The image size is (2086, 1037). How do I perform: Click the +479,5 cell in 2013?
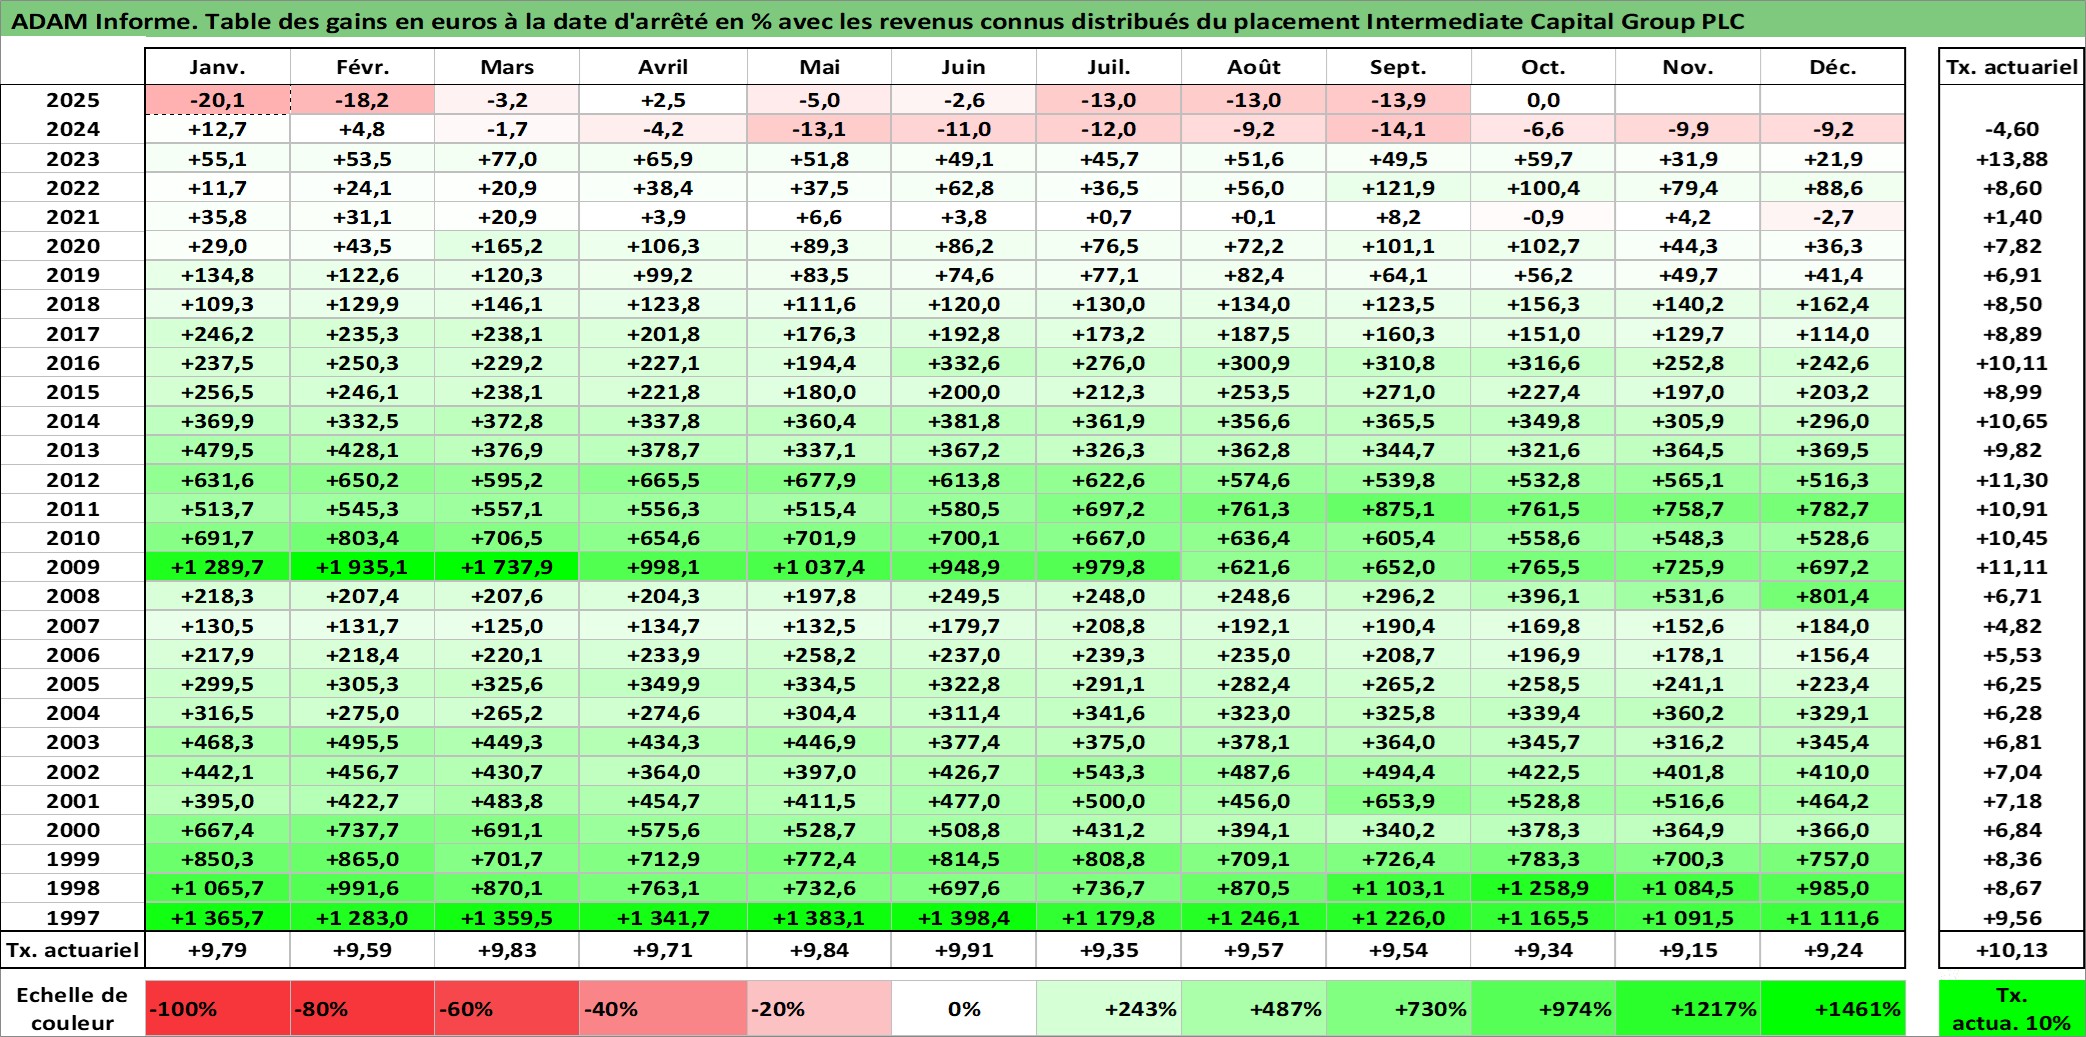pyautogui.click(x=218, y=450)
